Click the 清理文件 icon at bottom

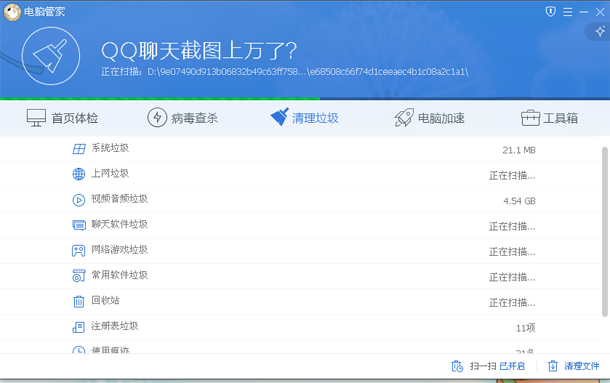553,366
